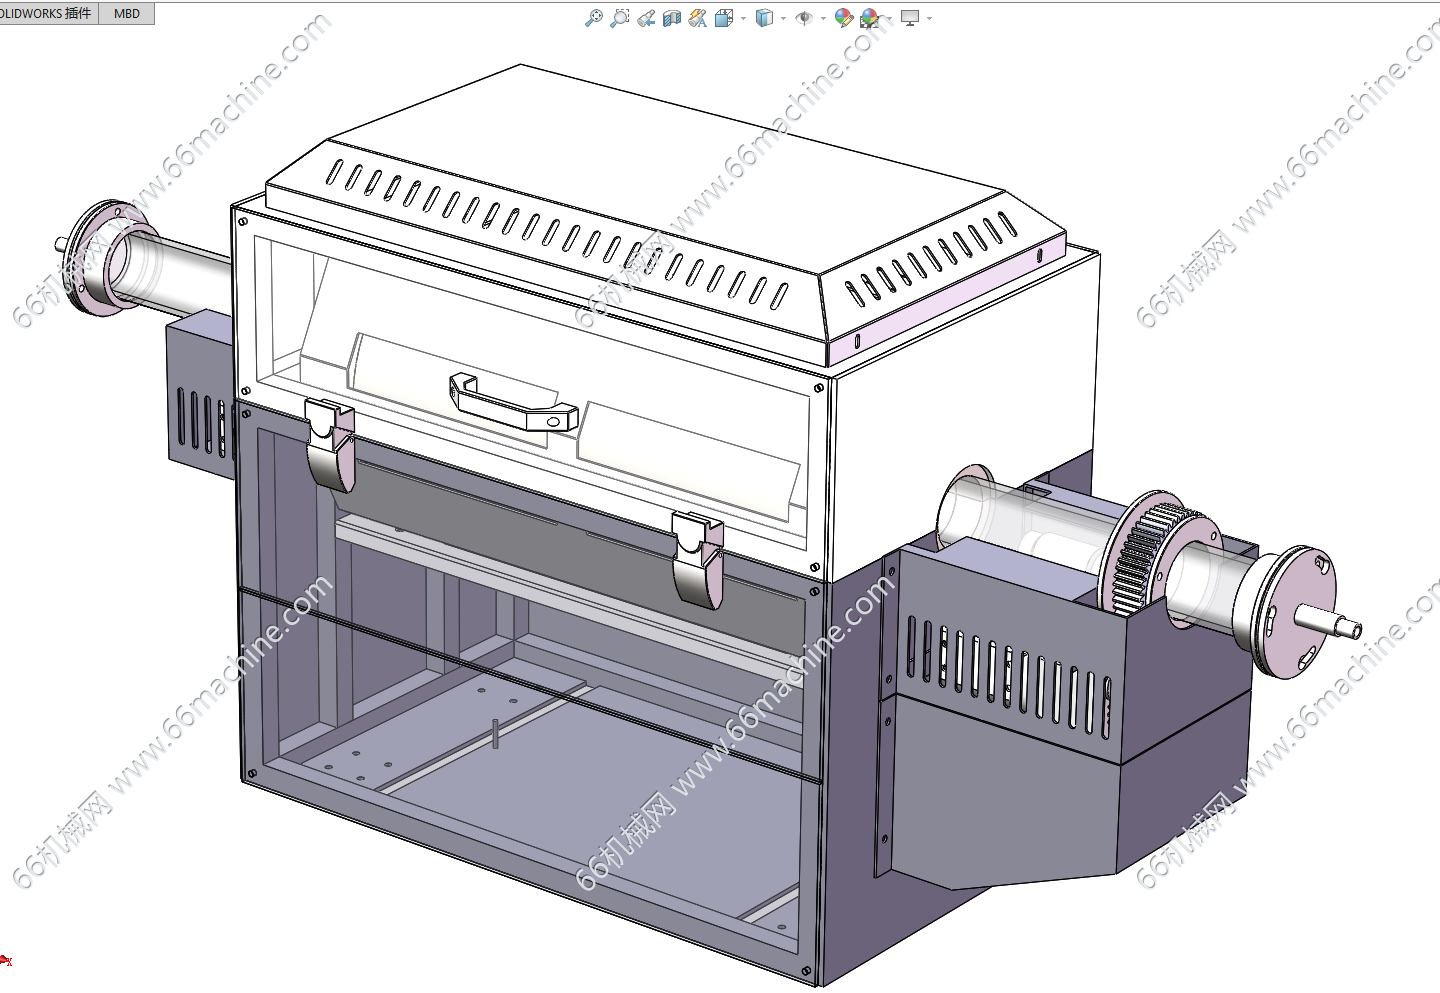Switch to the MBD tab
Viewport: 1440px width, 993px height.
click(x=127, y=13)
